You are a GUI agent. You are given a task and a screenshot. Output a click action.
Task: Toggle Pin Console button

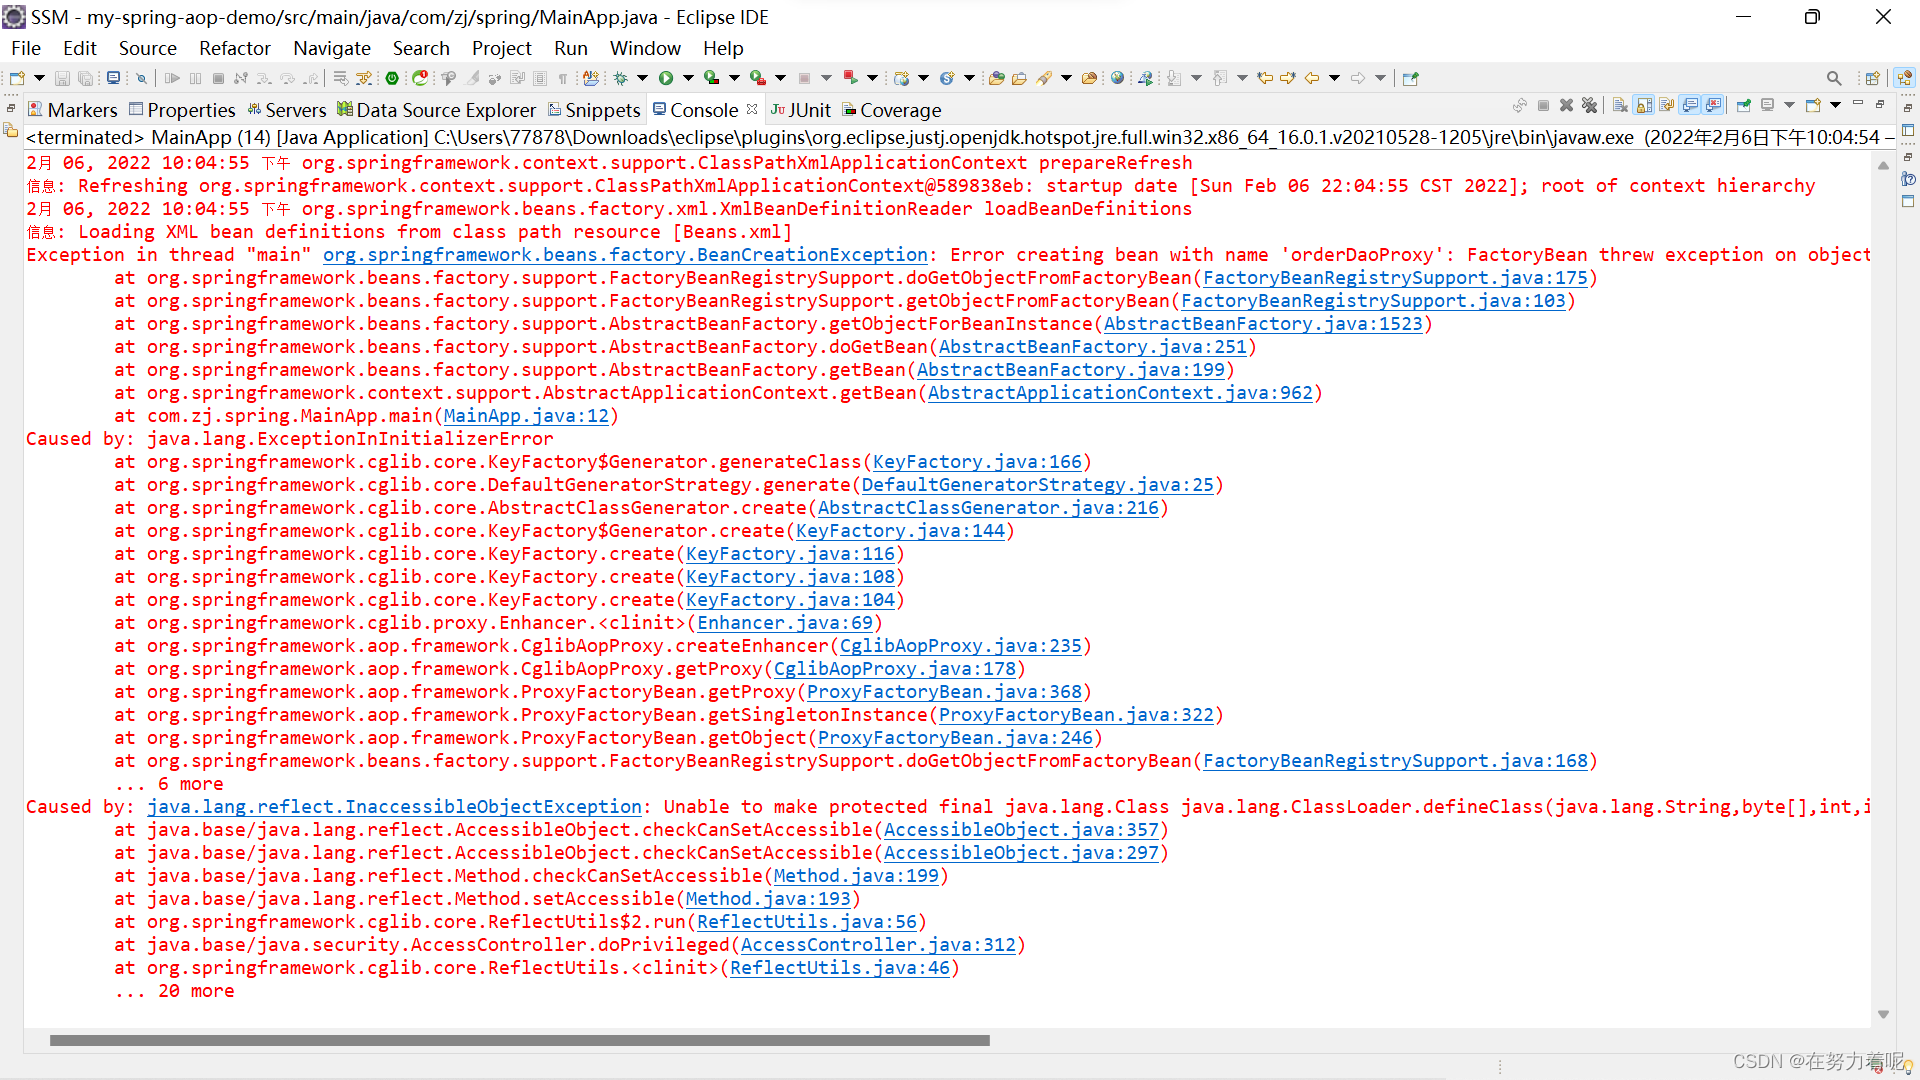coord(1743,105)
